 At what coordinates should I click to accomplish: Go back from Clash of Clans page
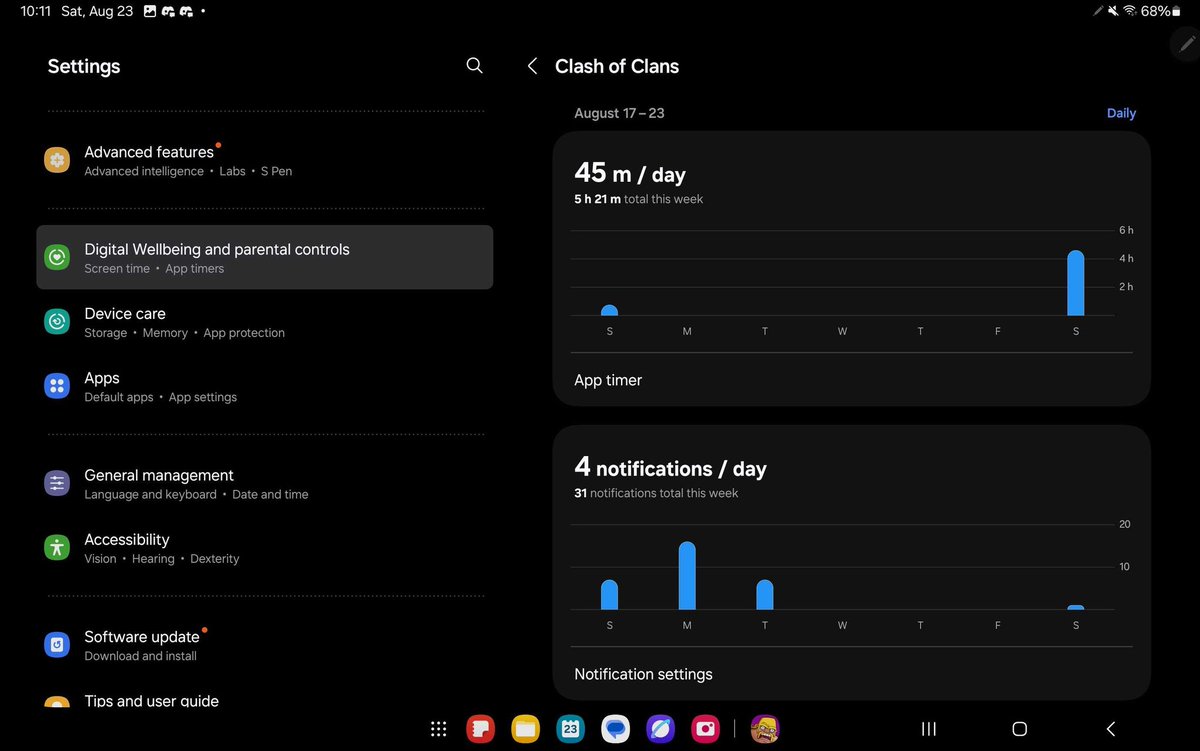click(x=533, y=66)
